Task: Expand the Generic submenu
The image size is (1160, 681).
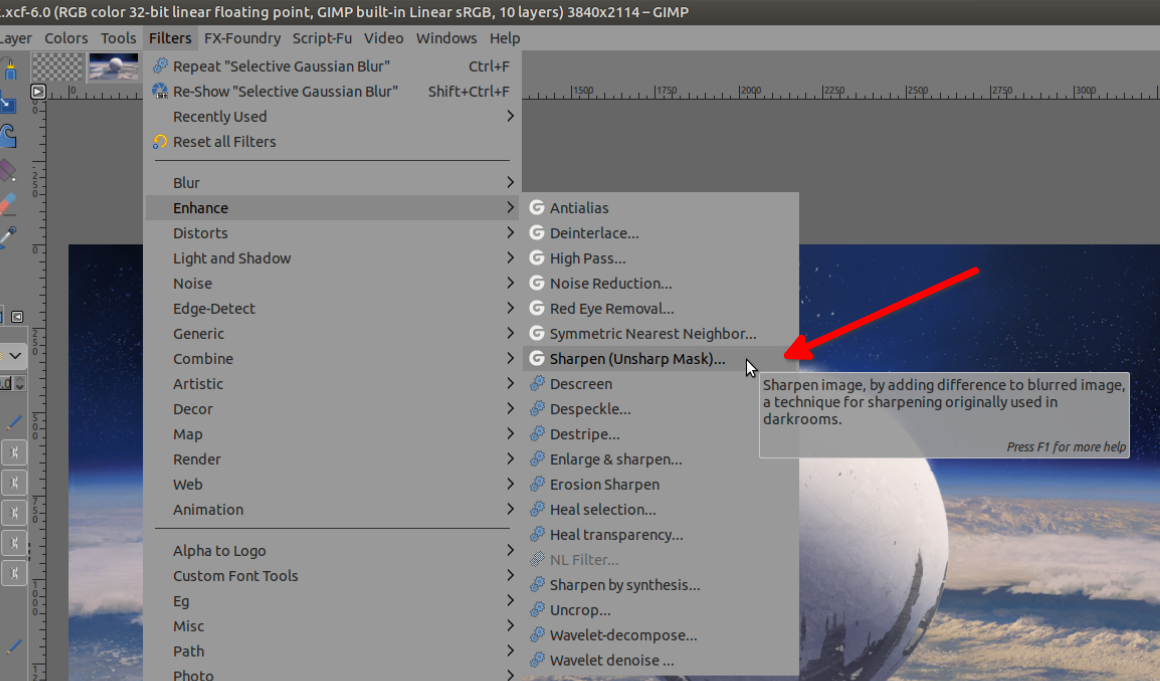Action: [x=333, y=333]
